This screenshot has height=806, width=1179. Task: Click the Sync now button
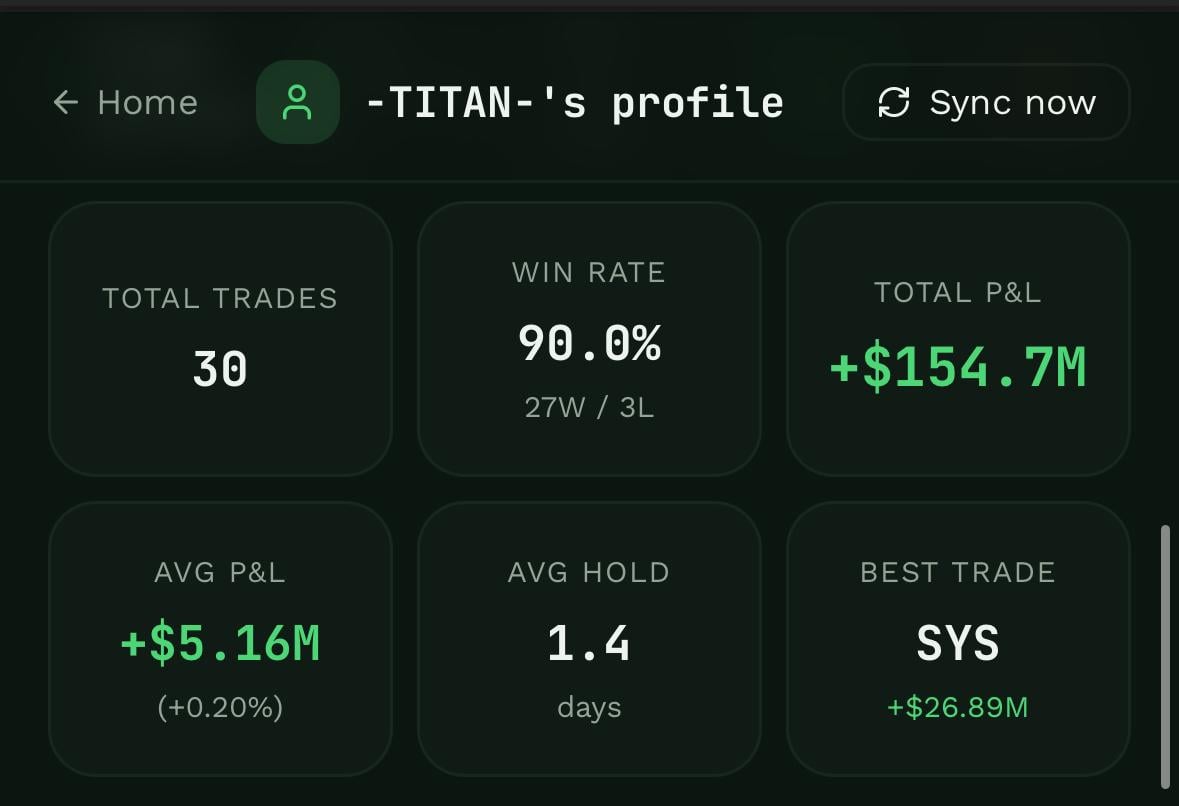point(986,102)
